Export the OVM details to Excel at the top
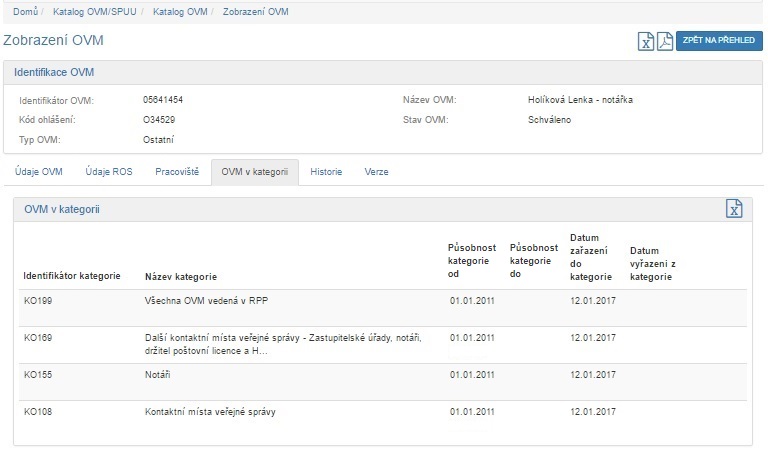Image resolution: width=768 pixels, height=450 pixels. (647, 41)
